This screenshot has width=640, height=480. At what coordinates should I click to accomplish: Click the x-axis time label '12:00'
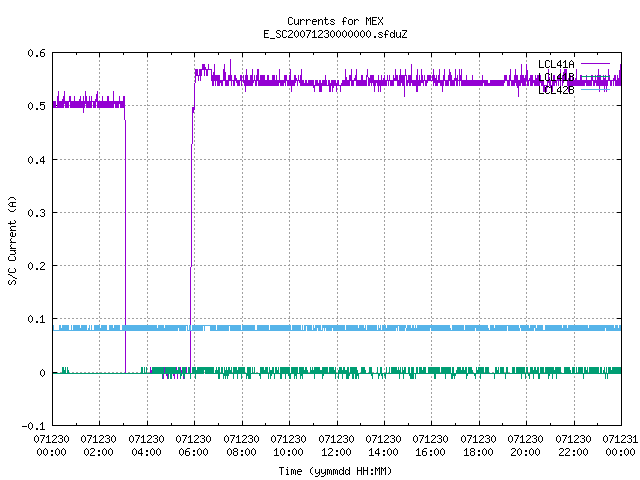336,452
